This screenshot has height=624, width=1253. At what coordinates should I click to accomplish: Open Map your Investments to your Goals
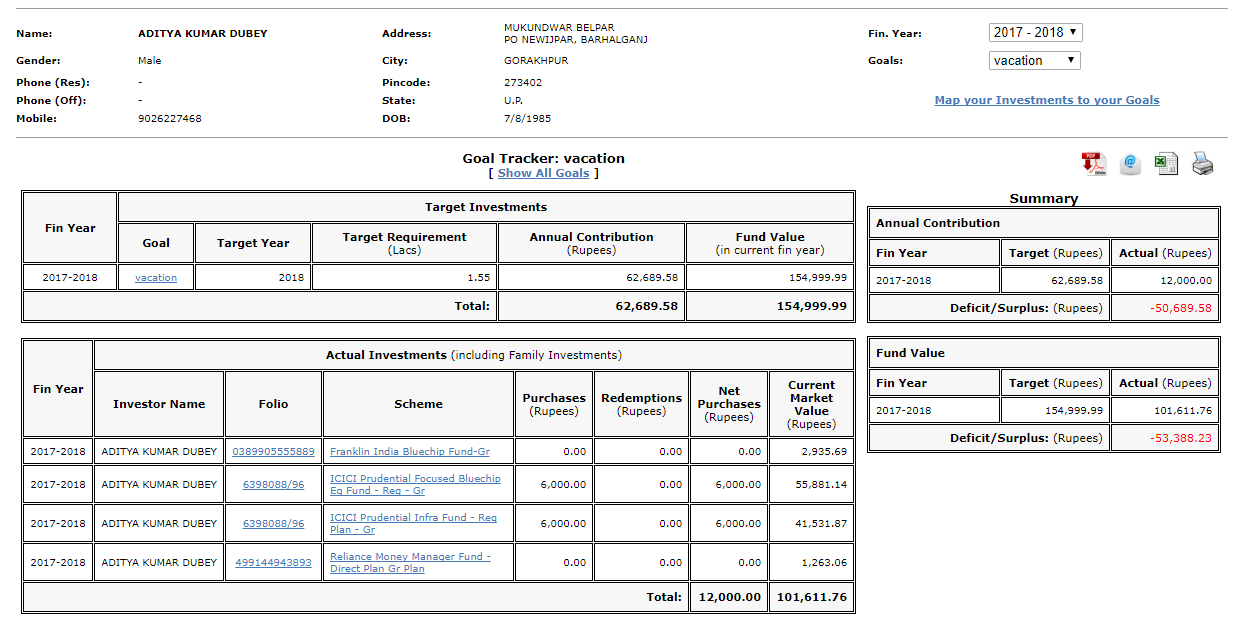point(1047,100)
